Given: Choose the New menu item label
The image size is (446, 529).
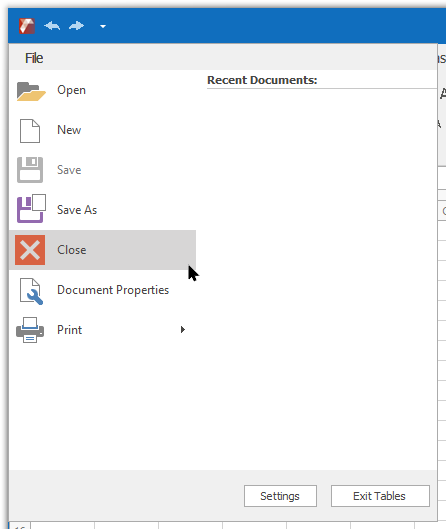Looking at the screenshot, I should pos(69,130).
